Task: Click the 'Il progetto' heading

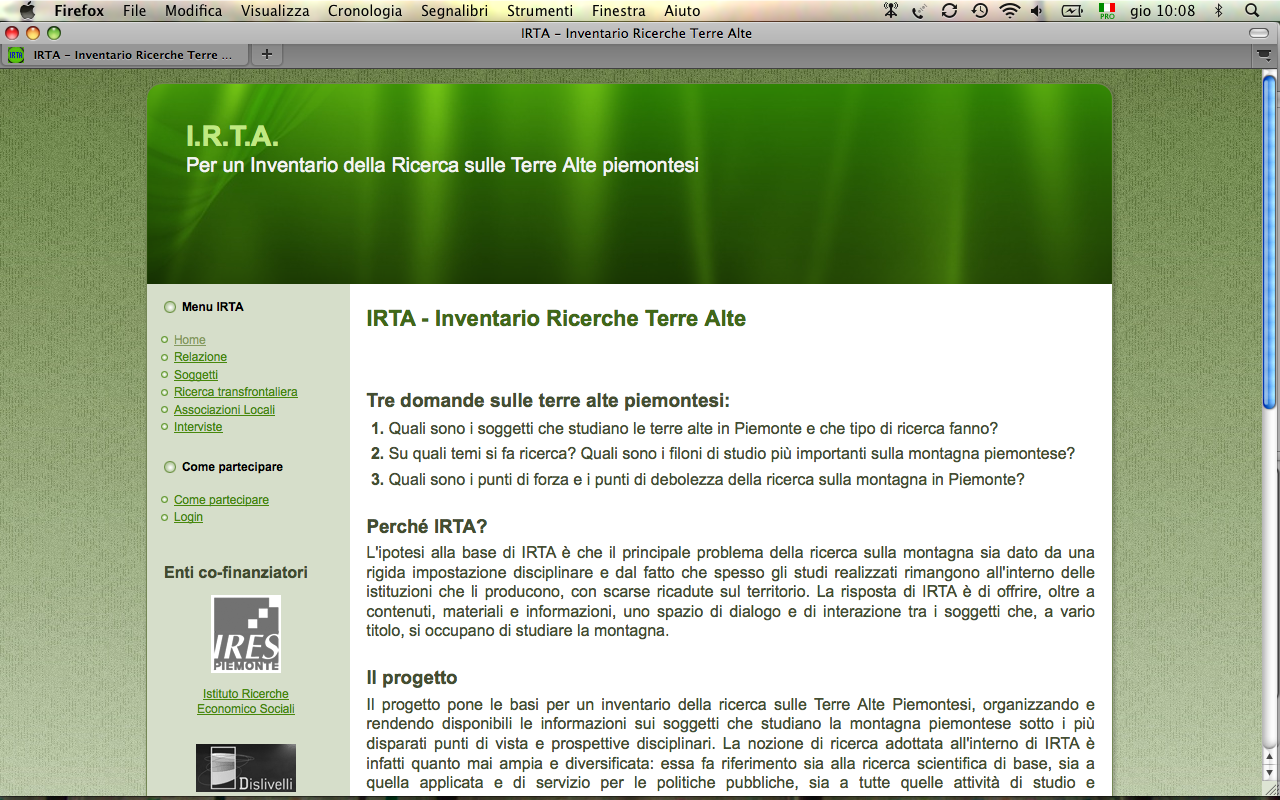Action: tap(412, 678)
